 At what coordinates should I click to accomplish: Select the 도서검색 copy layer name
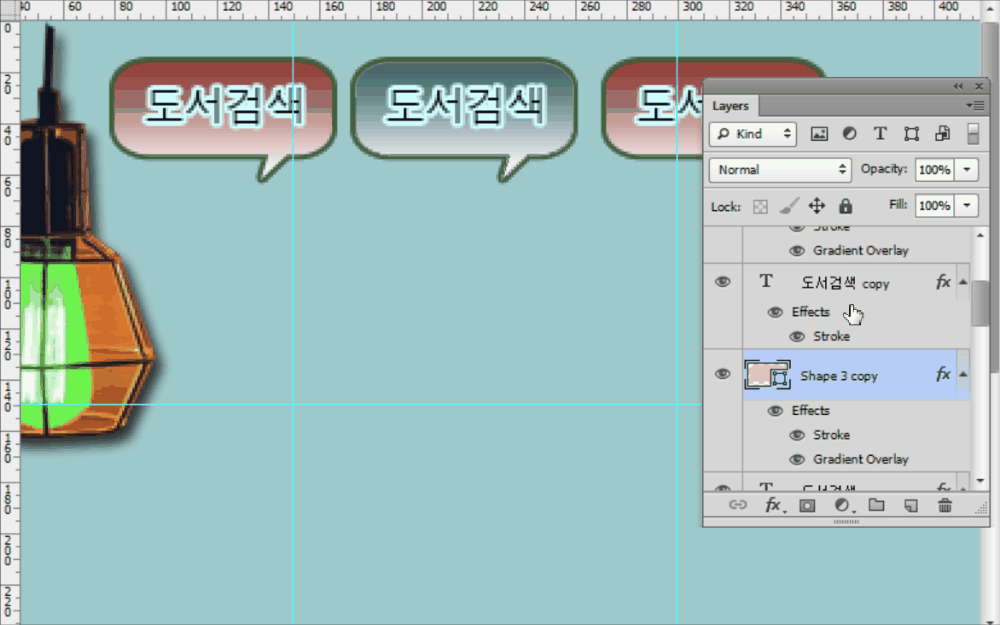coord(845,283)
